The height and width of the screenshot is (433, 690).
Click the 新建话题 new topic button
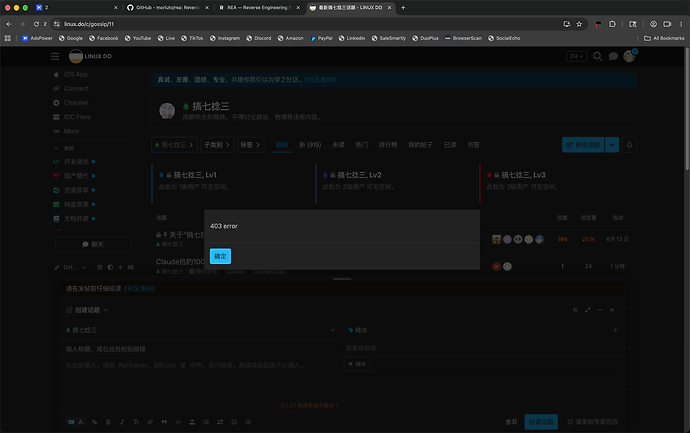(583, 145)
